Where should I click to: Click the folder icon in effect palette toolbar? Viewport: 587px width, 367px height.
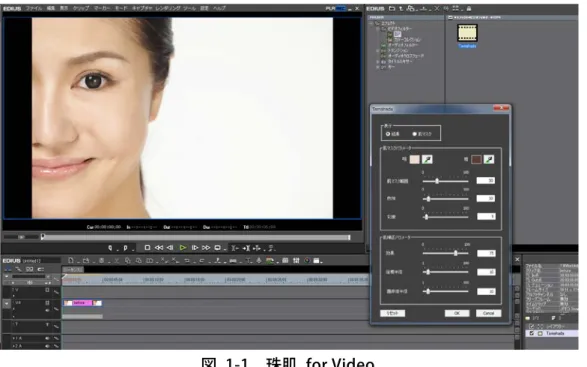point(392,8)
